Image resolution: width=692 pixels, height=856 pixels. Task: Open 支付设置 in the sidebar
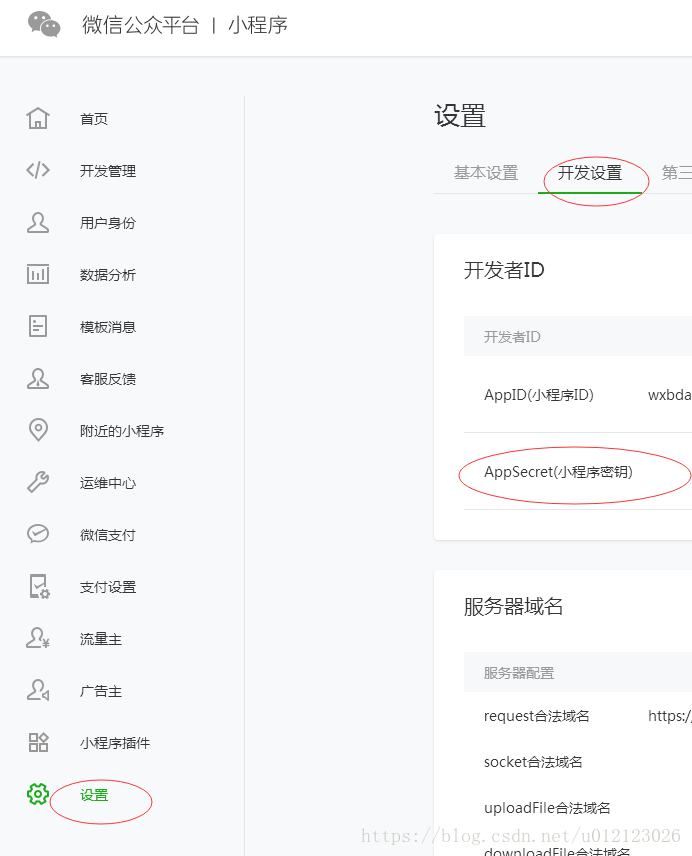108,587
